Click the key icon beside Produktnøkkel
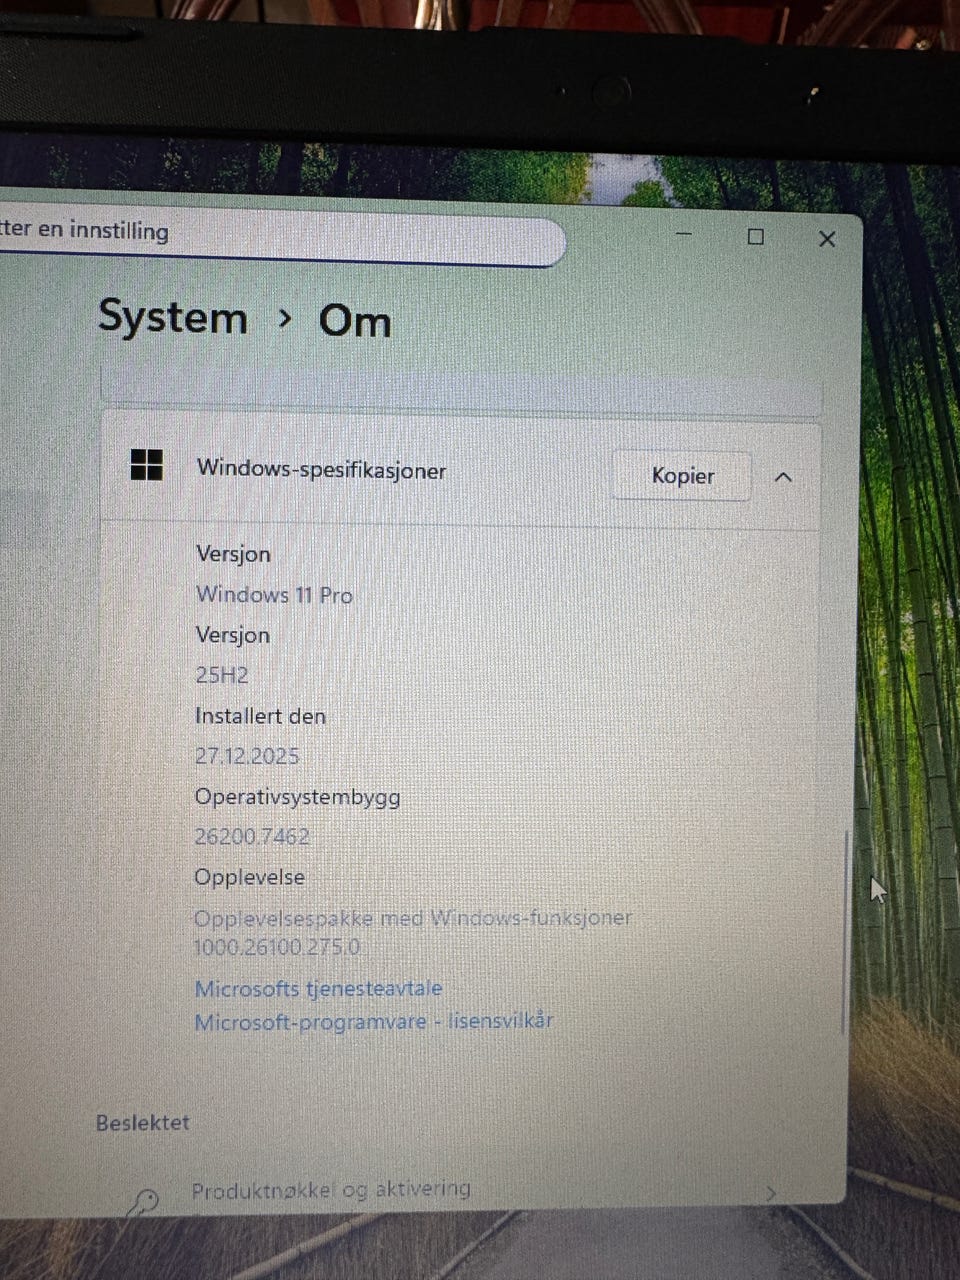This screenshot has width=960, height=1280. point(142,1201)
